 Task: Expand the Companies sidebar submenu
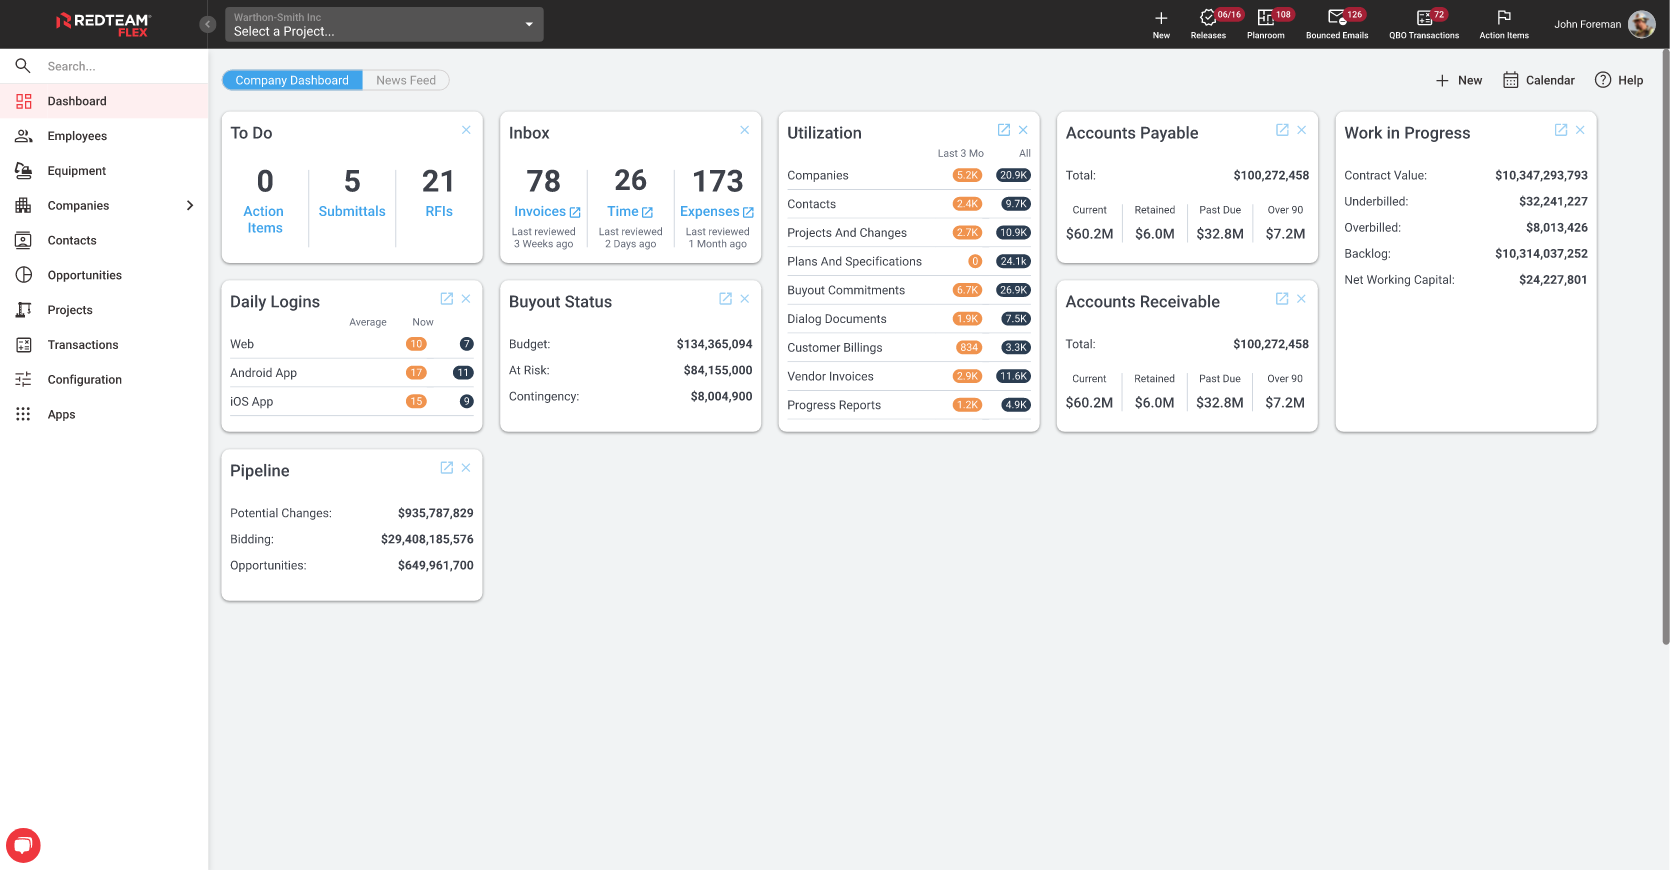[x=190, y=206]
